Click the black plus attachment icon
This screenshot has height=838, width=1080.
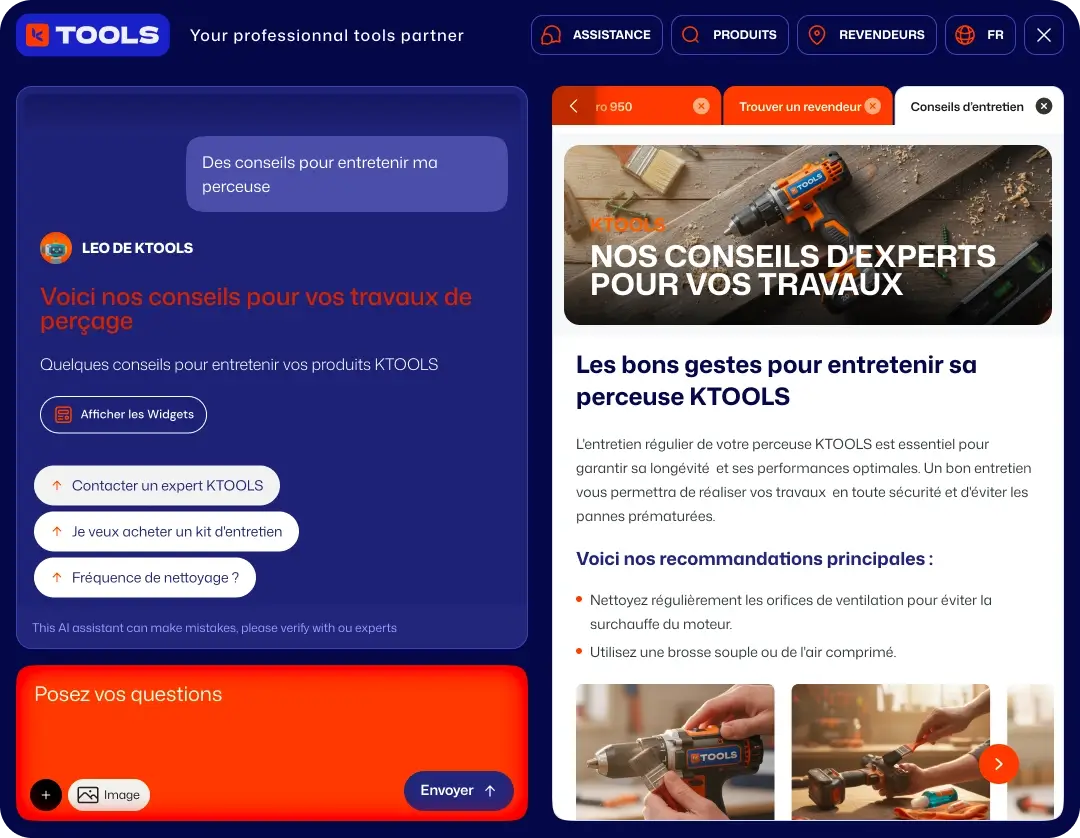point(46,795)
